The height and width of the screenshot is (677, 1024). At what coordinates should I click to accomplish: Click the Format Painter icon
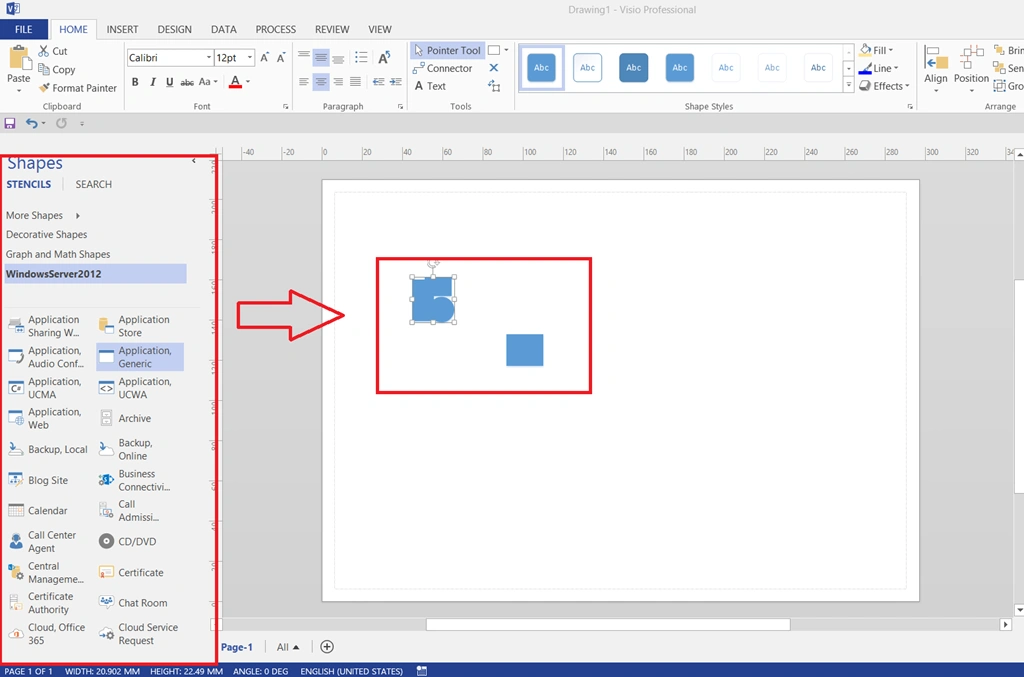[x=45, y=88]
